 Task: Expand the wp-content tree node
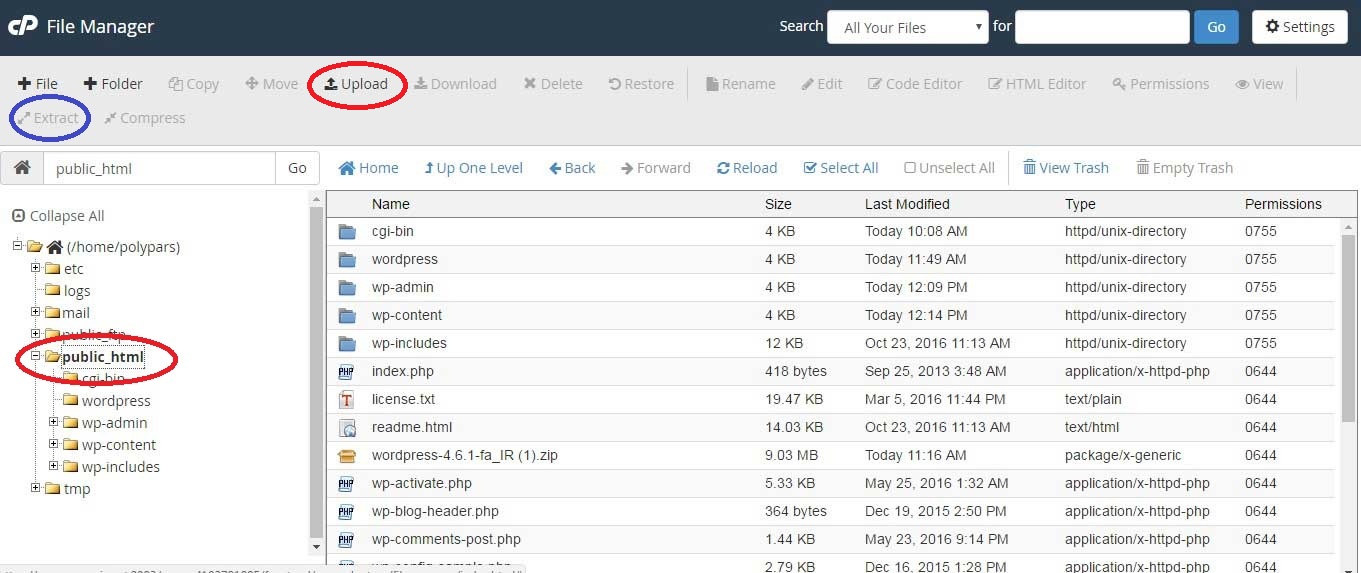tap(54, 444)
